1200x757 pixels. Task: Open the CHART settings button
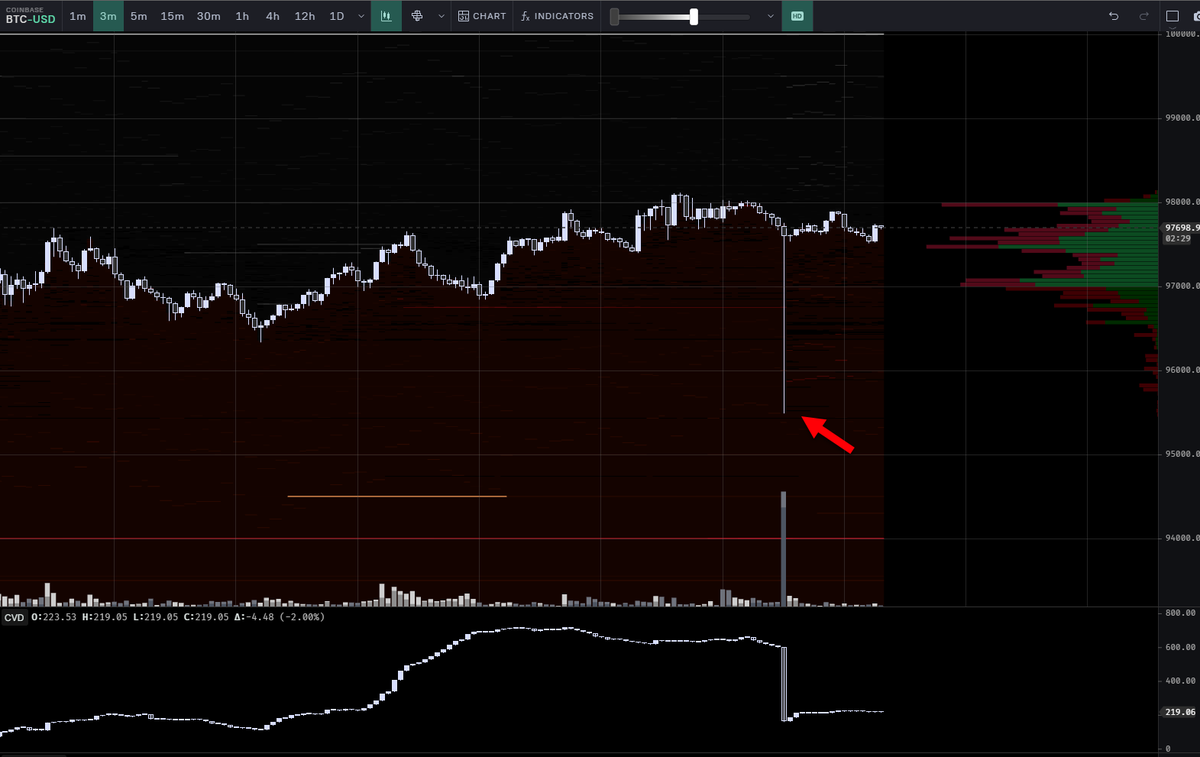tap(482, 16)
